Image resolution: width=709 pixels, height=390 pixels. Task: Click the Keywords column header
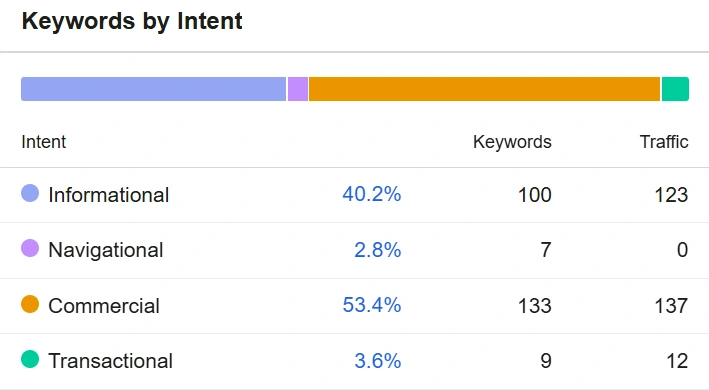coord(512,142)
